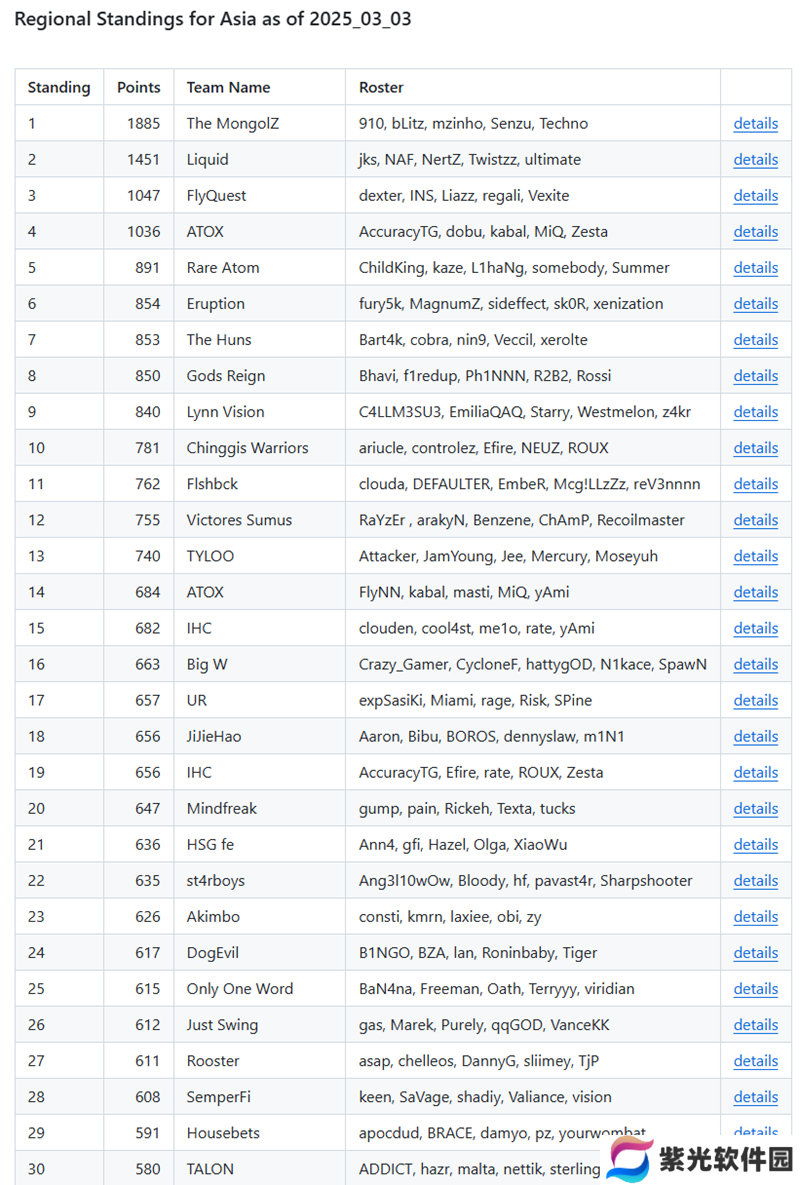Click the details link for Big W
800x1185 pixels.
pyautogui.click(x=755, y=664)
